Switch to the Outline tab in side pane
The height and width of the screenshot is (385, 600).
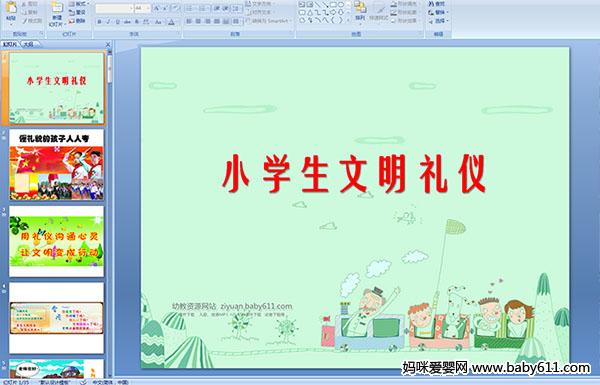[x=28, y=44]
